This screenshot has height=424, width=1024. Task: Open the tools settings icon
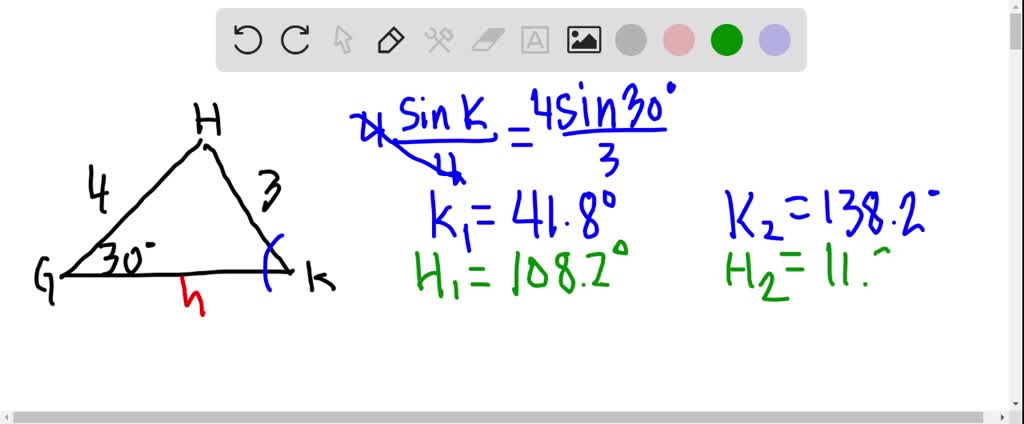tap(439, 41)
